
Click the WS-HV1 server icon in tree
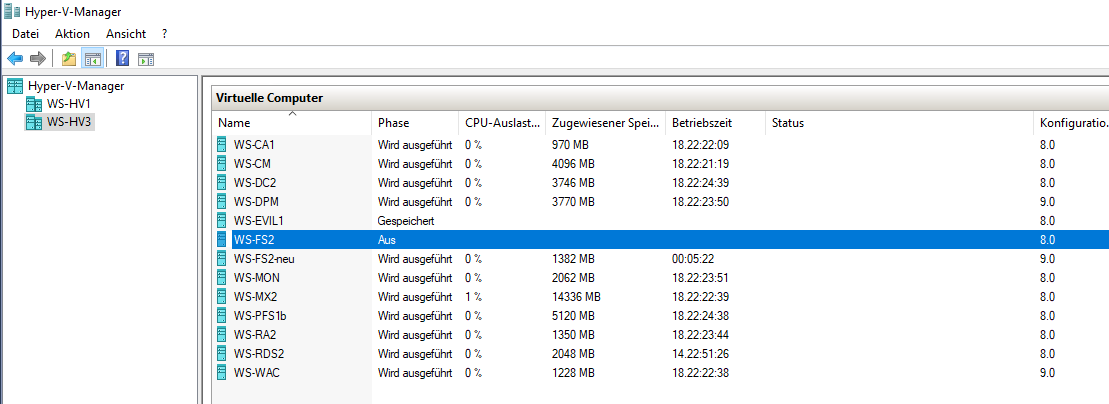coord(34,105)
